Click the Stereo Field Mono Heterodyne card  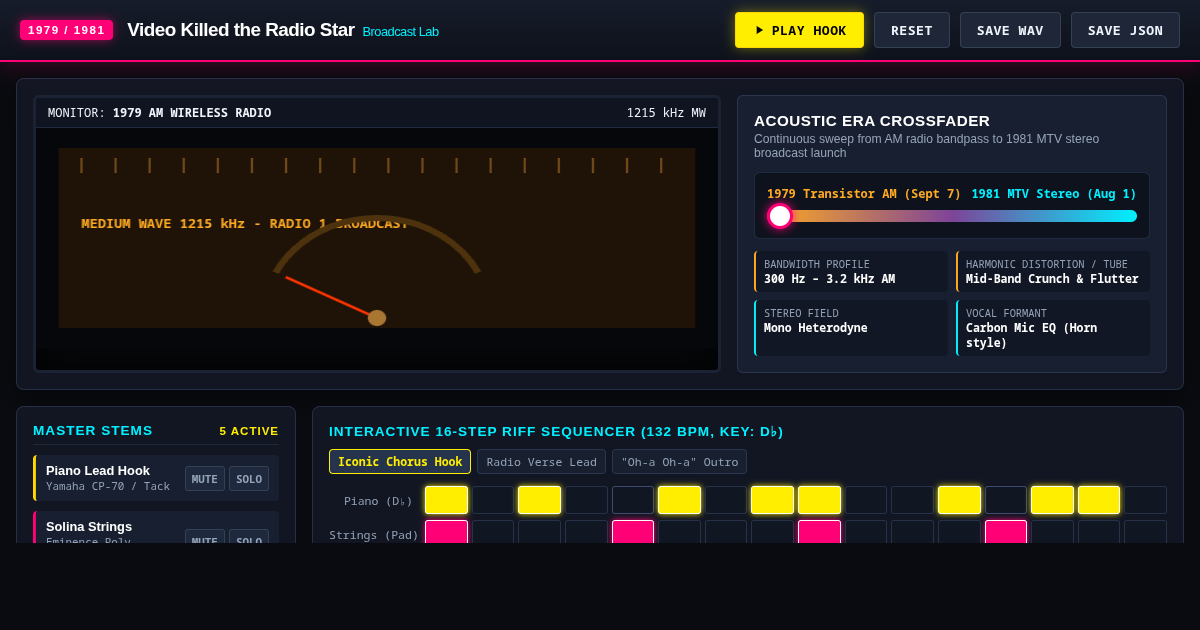[x=851, y=328]
